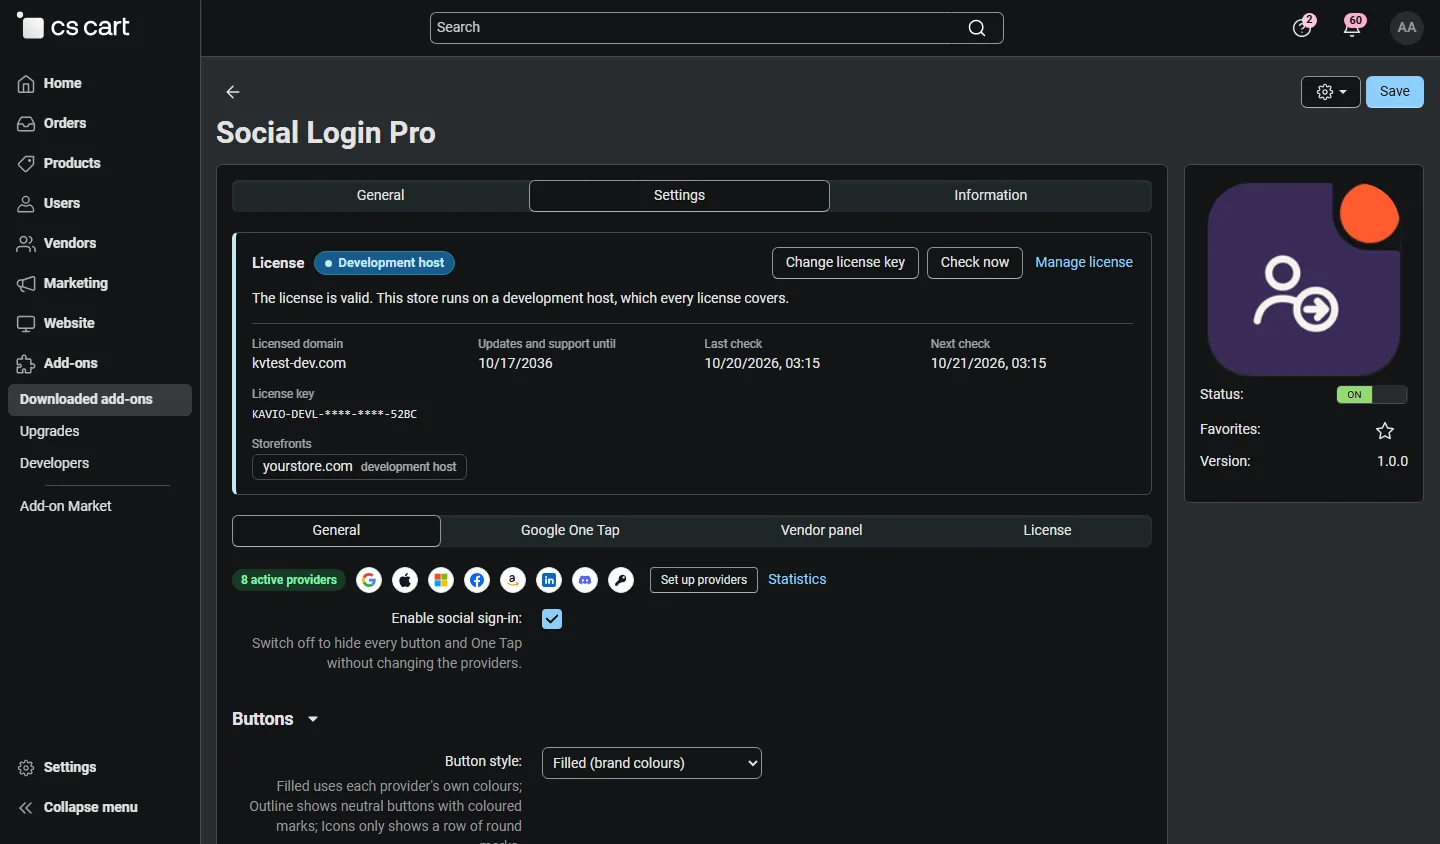Click the yourstore.com storefront chip

[359, 467]
